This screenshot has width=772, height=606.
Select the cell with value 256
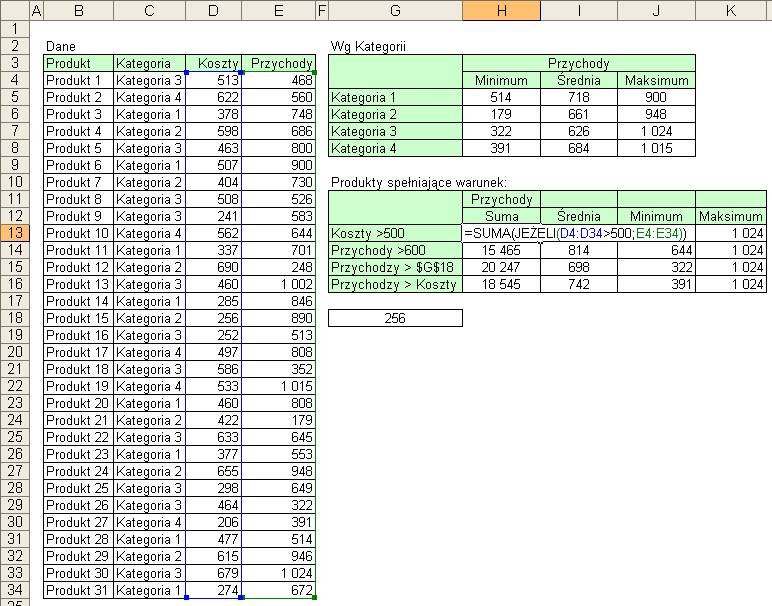pyautogui.click(x=395, y=318)
